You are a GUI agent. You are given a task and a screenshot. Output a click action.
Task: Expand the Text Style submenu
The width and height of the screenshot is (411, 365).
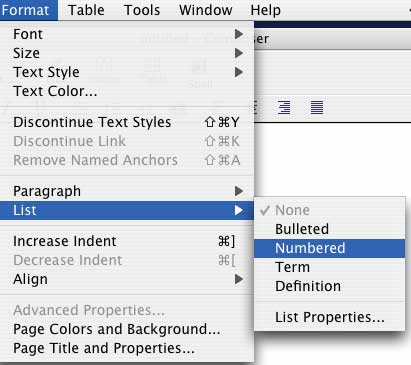(x=127, y=72)
